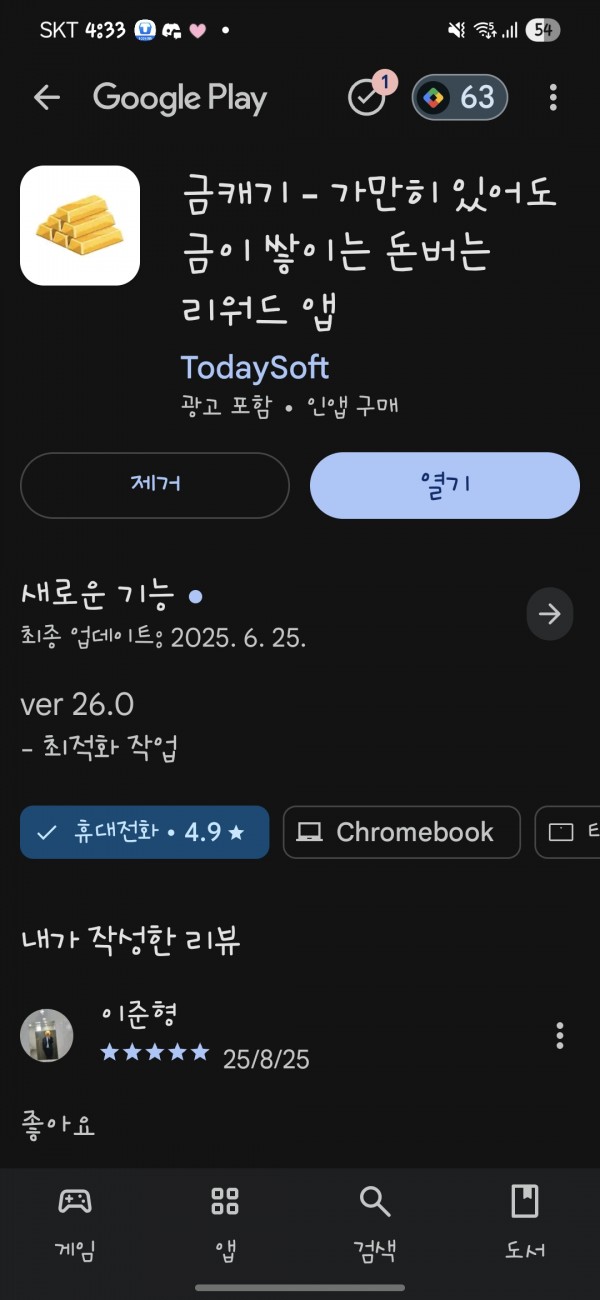Tap the gold bars app icon

click(80, 225)
